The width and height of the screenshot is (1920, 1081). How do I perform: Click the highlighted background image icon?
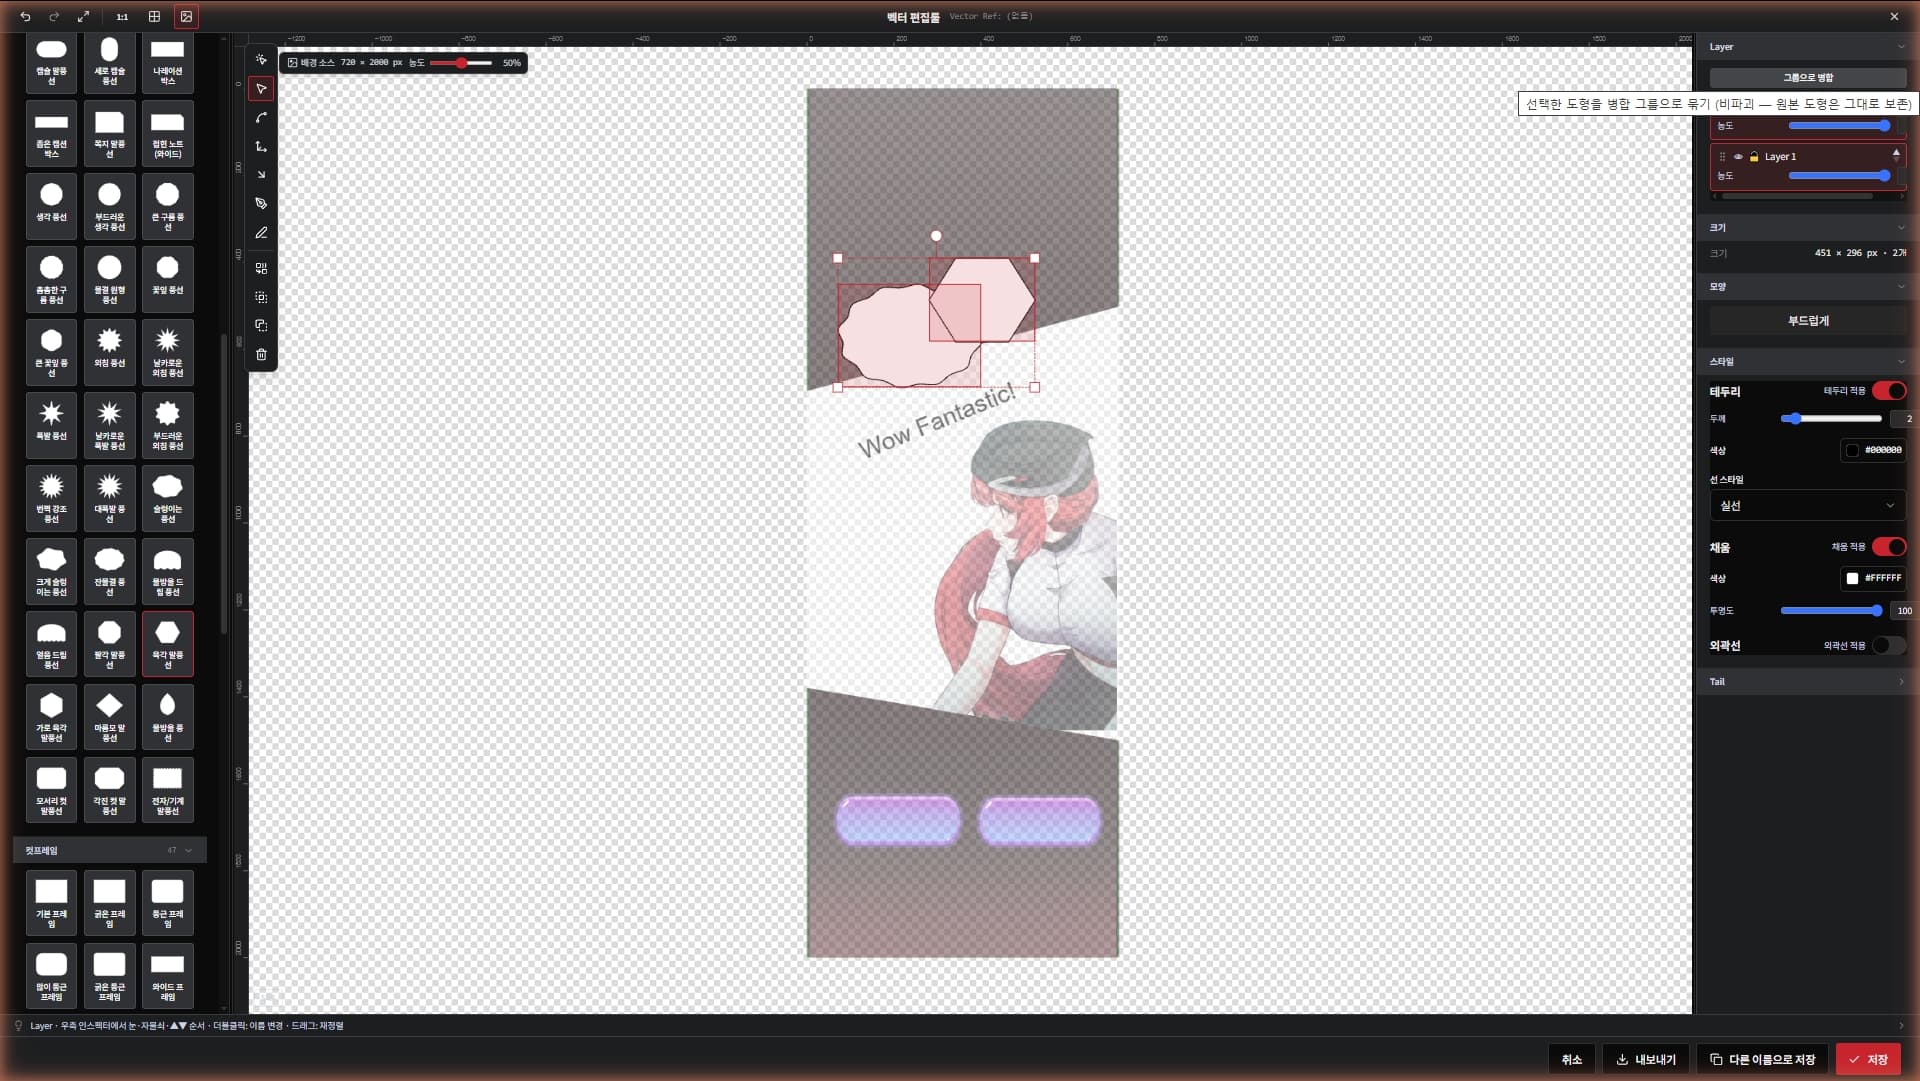(186, 17)
